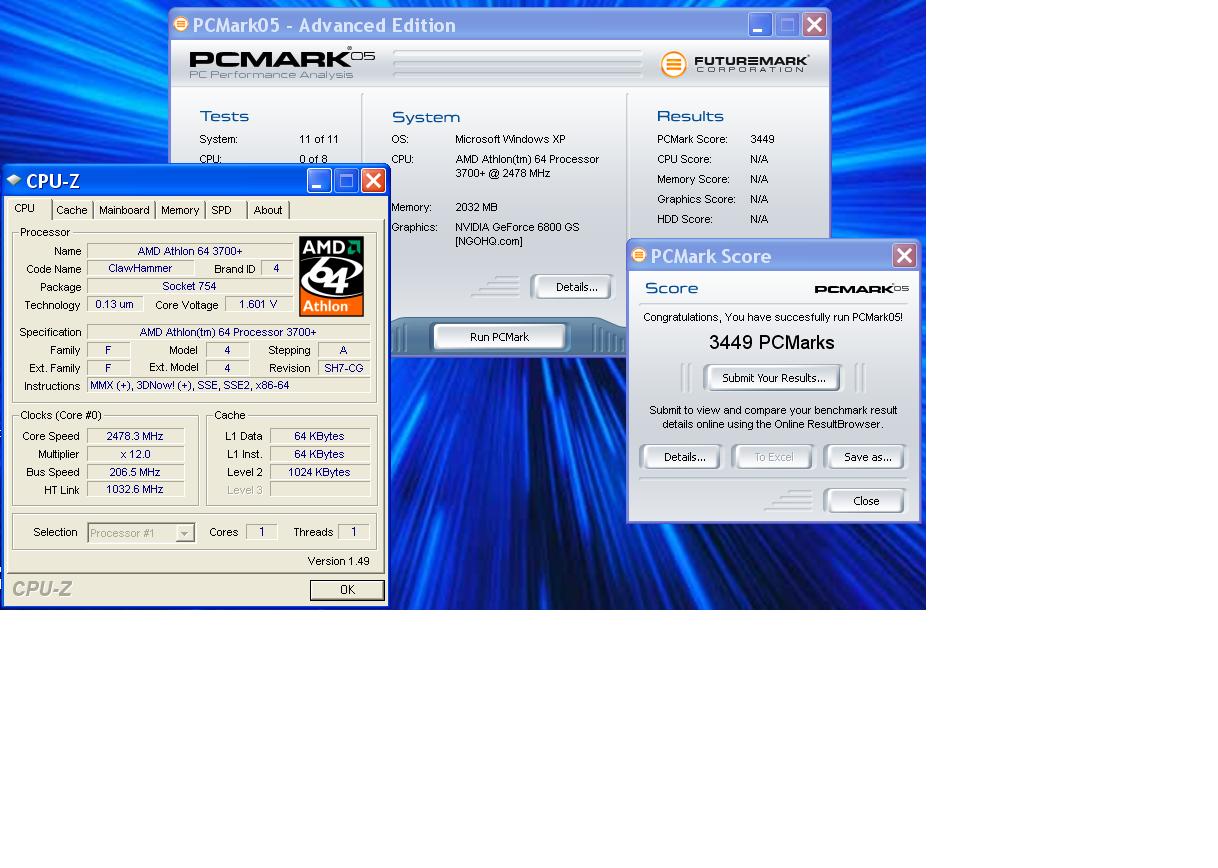The image size is (1218, 868).
Task: Click OK button in CPU-Z
Action: tap(347, 590)
